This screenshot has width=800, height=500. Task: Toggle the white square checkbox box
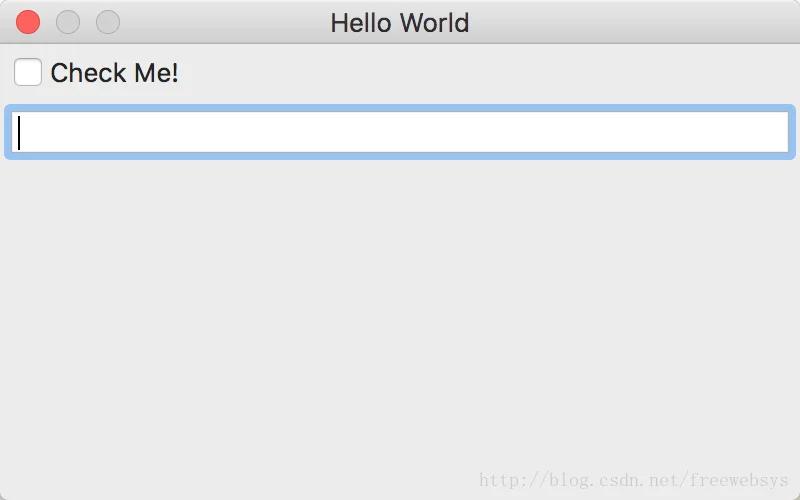[x=28, y=72]
